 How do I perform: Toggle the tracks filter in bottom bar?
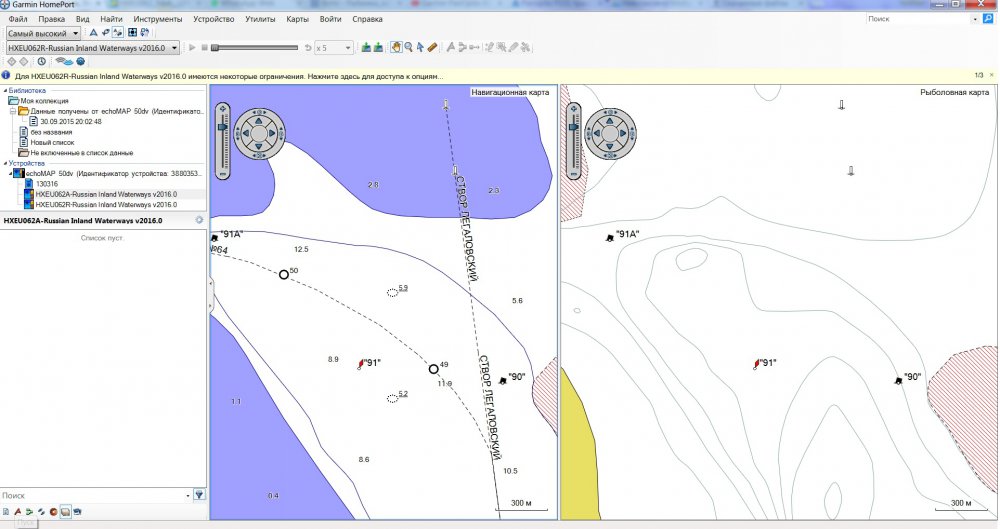point(41,512)
